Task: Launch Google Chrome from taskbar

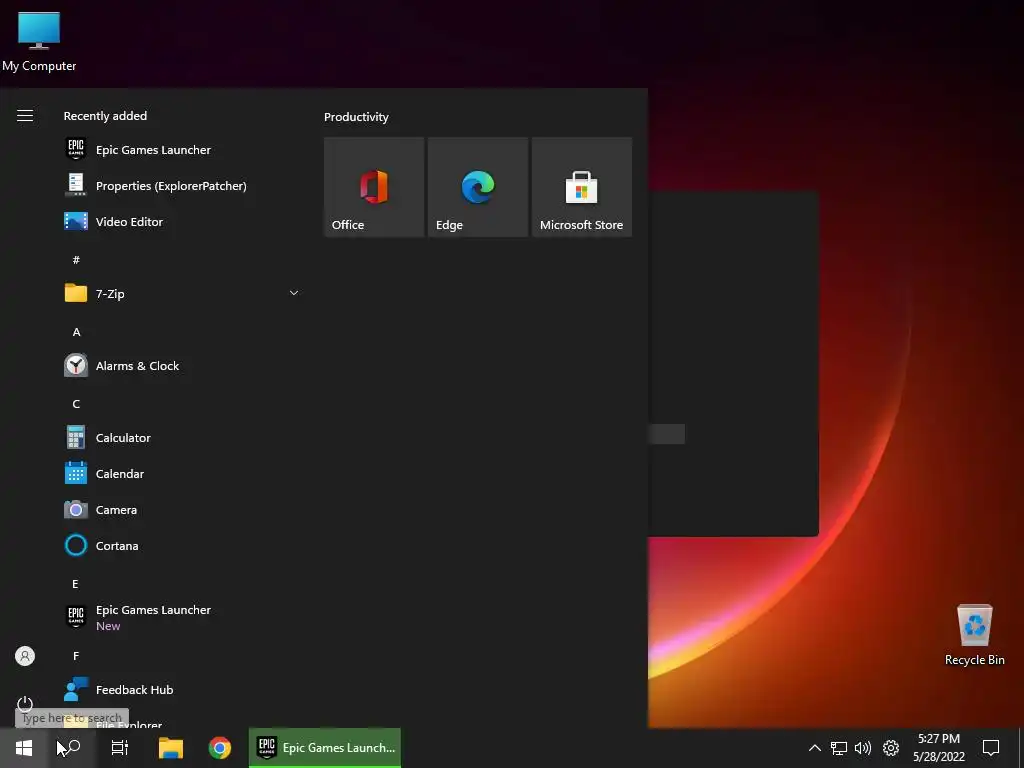Action: [220, 748]
